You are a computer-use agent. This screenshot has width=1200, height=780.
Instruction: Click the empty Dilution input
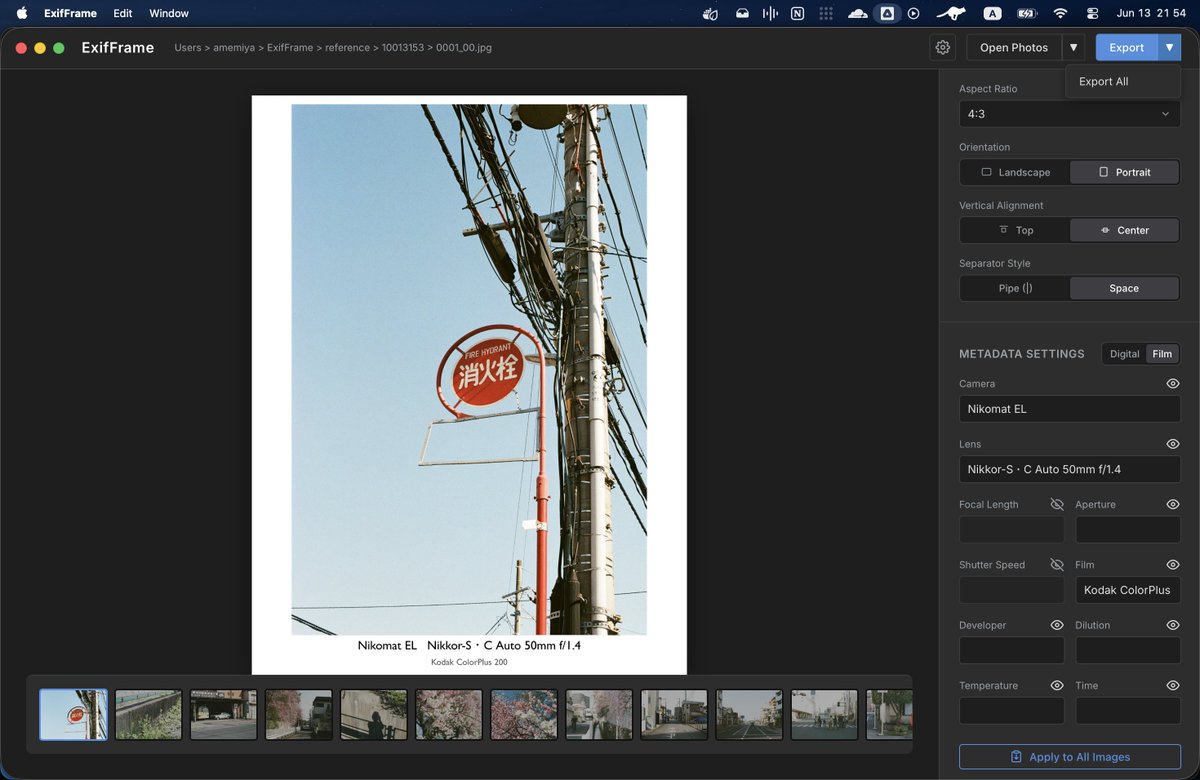1128,650
